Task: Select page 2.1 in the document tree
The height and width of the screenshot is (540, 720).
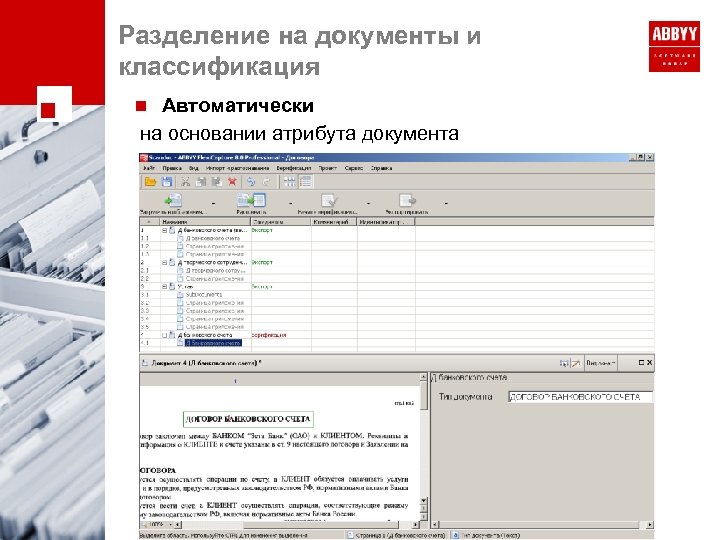Action: [x=215, y=270]
